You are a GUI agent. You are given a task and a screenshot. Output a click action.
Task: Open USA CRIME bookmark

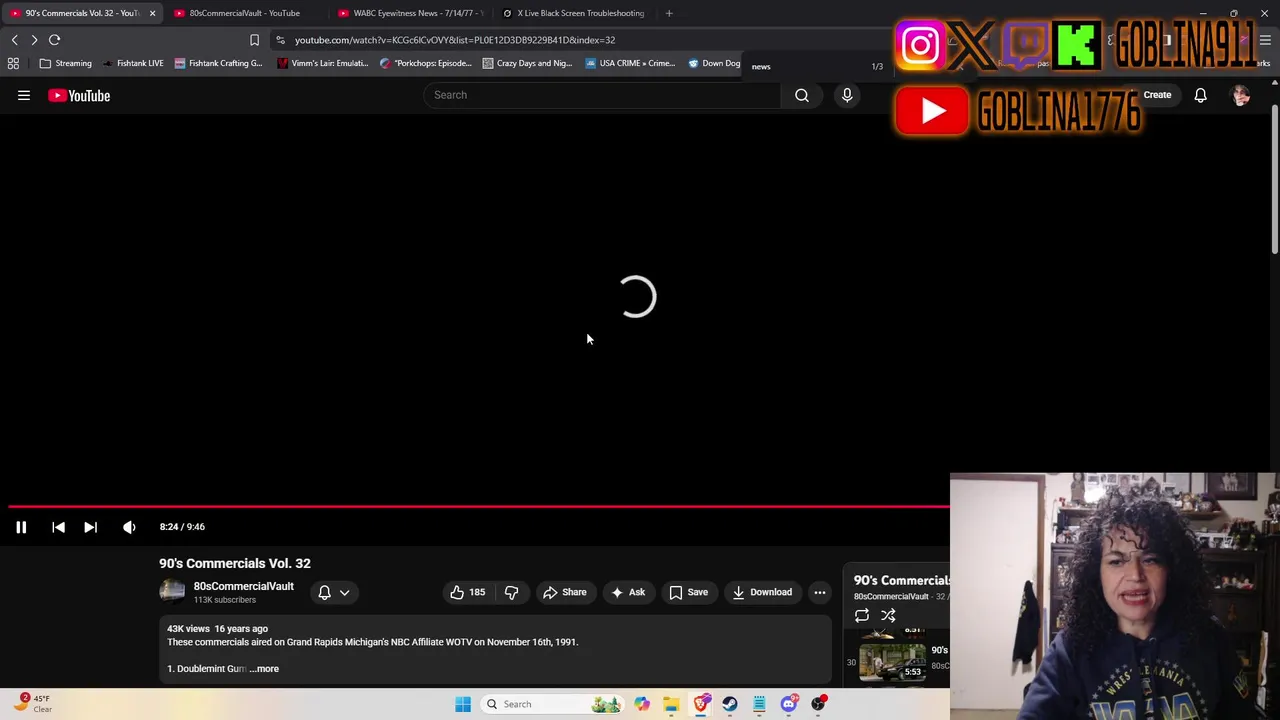pos(630,63)
